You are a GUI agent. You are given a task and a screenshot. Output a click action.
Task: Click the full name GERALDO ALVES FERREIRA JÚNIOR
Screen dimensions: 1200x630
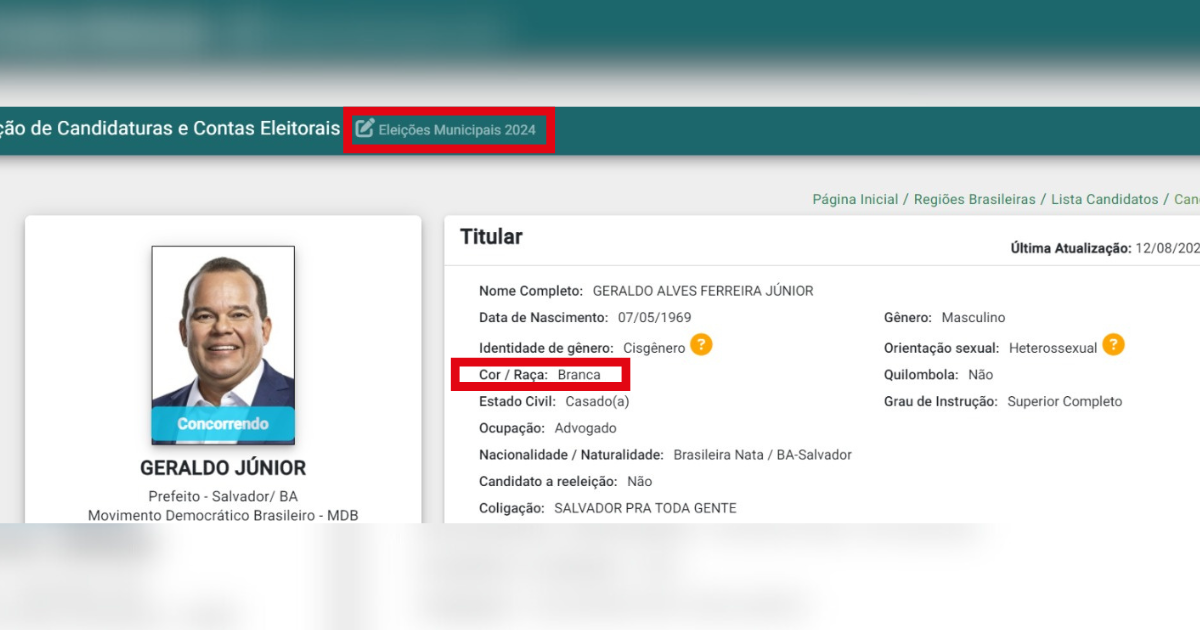pos(703,291)
